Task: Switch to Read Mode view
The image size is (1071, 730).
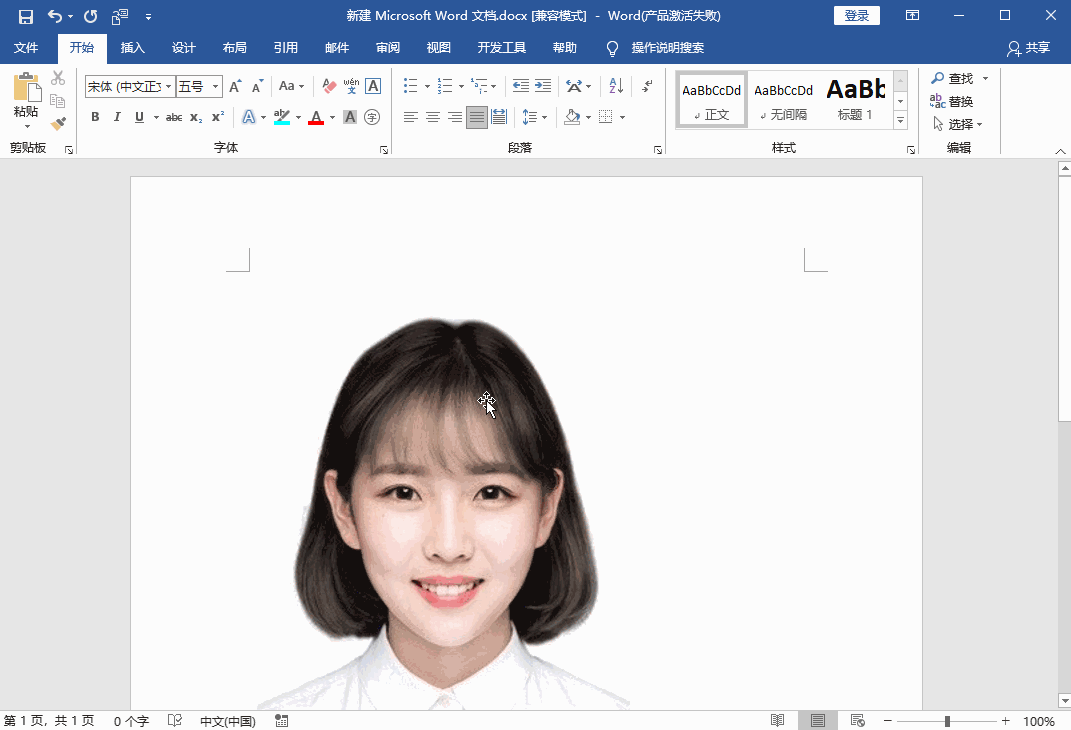Action: point(777,720)
